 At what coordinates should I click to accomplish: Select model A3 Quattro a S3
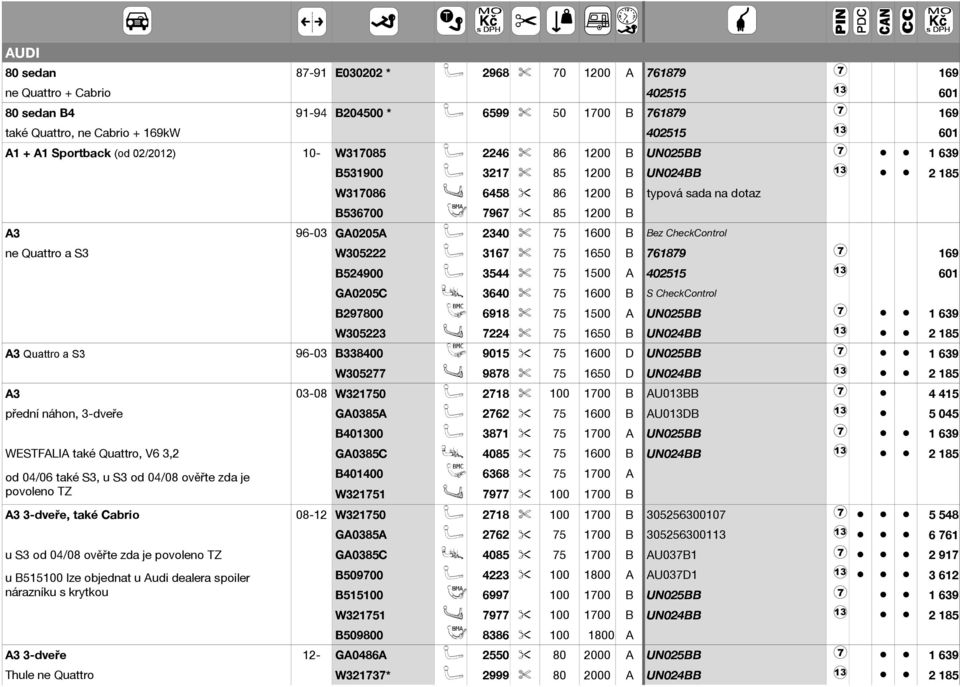click(x=45, y=354)
